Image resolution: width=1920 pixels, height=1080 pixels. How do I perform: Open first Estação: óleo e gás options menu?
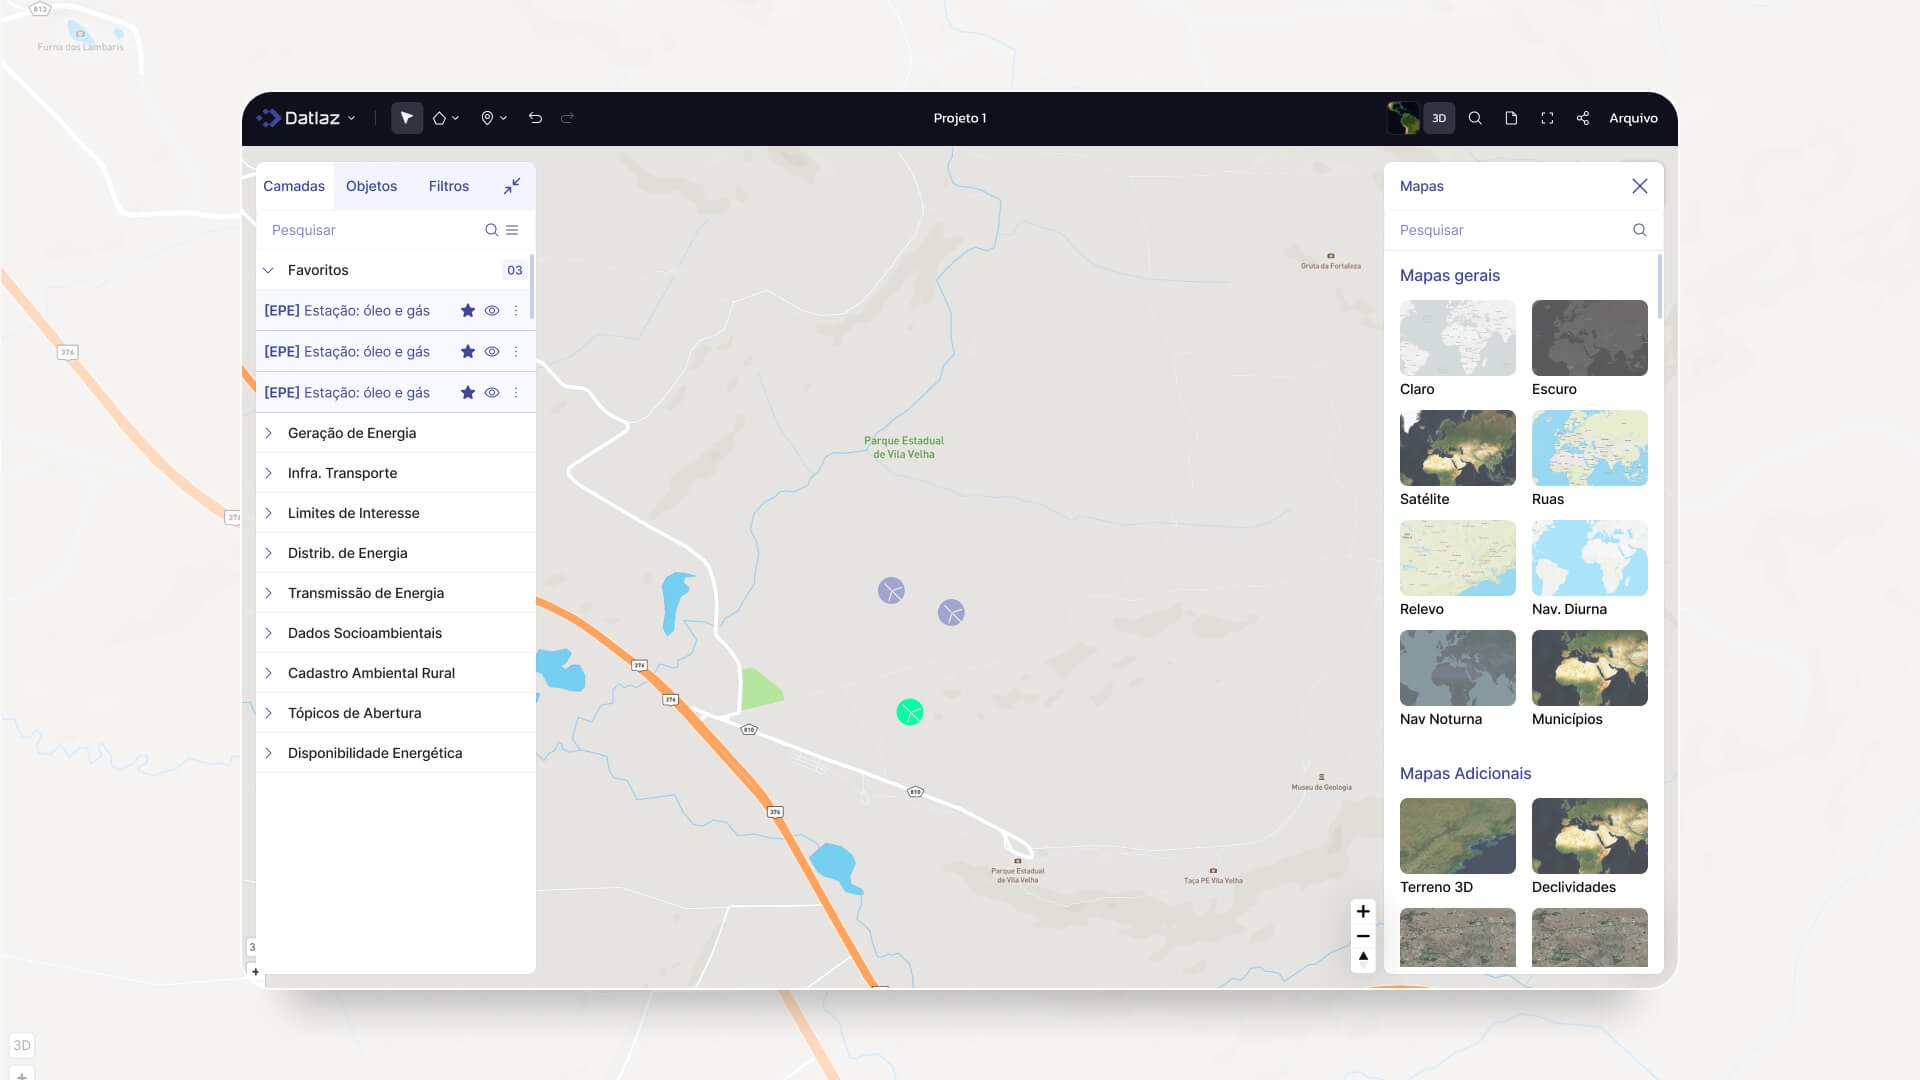point(516,311)
